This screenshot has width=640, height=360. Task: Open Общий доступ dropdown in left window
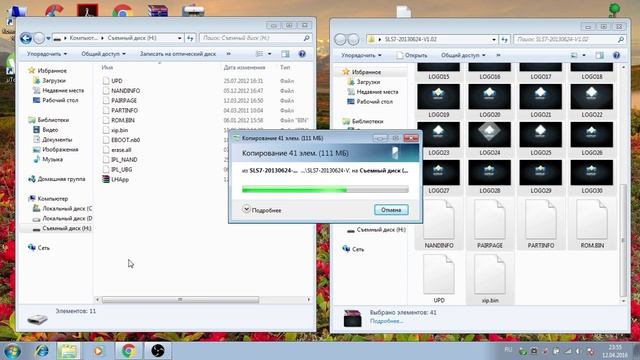(103, 54)
